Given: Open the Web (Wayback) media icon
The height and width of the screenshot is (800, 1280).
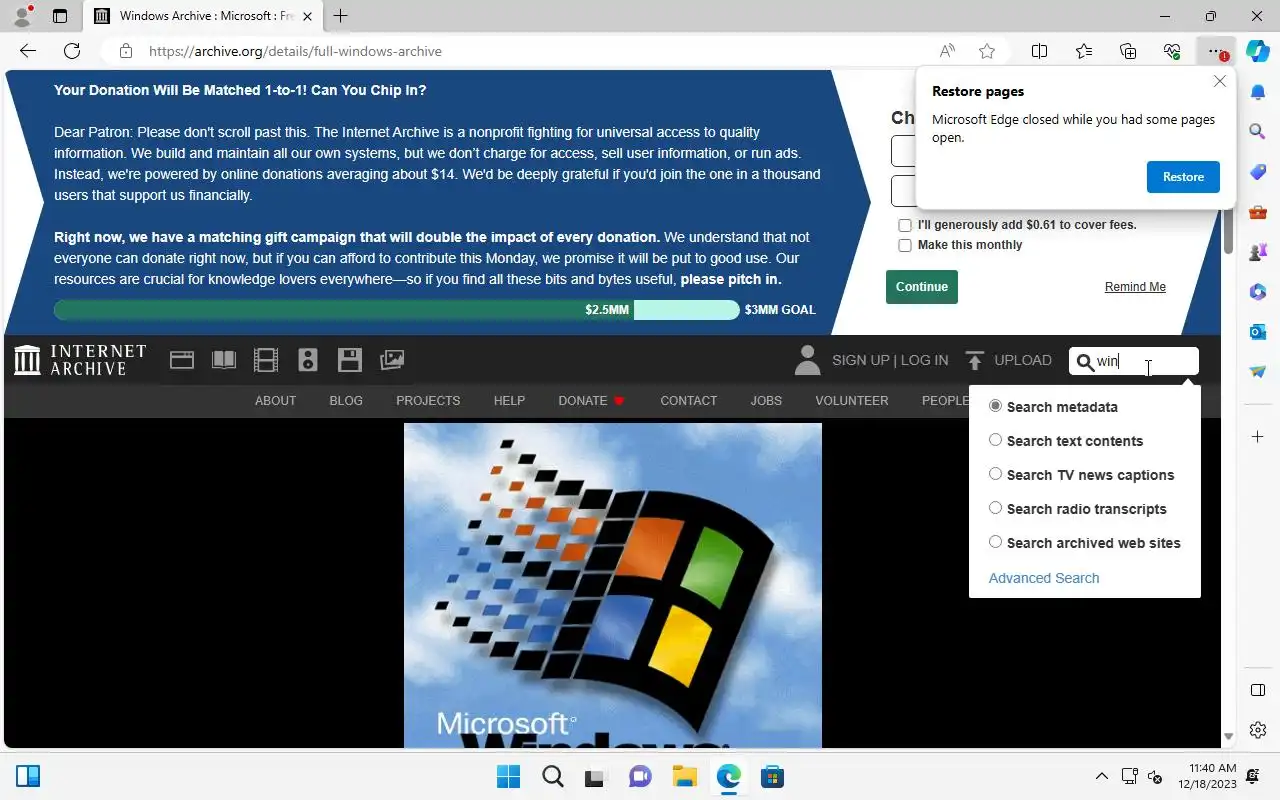Looking at the screenshot, I should pyautogui.click(x=182, y=360).
